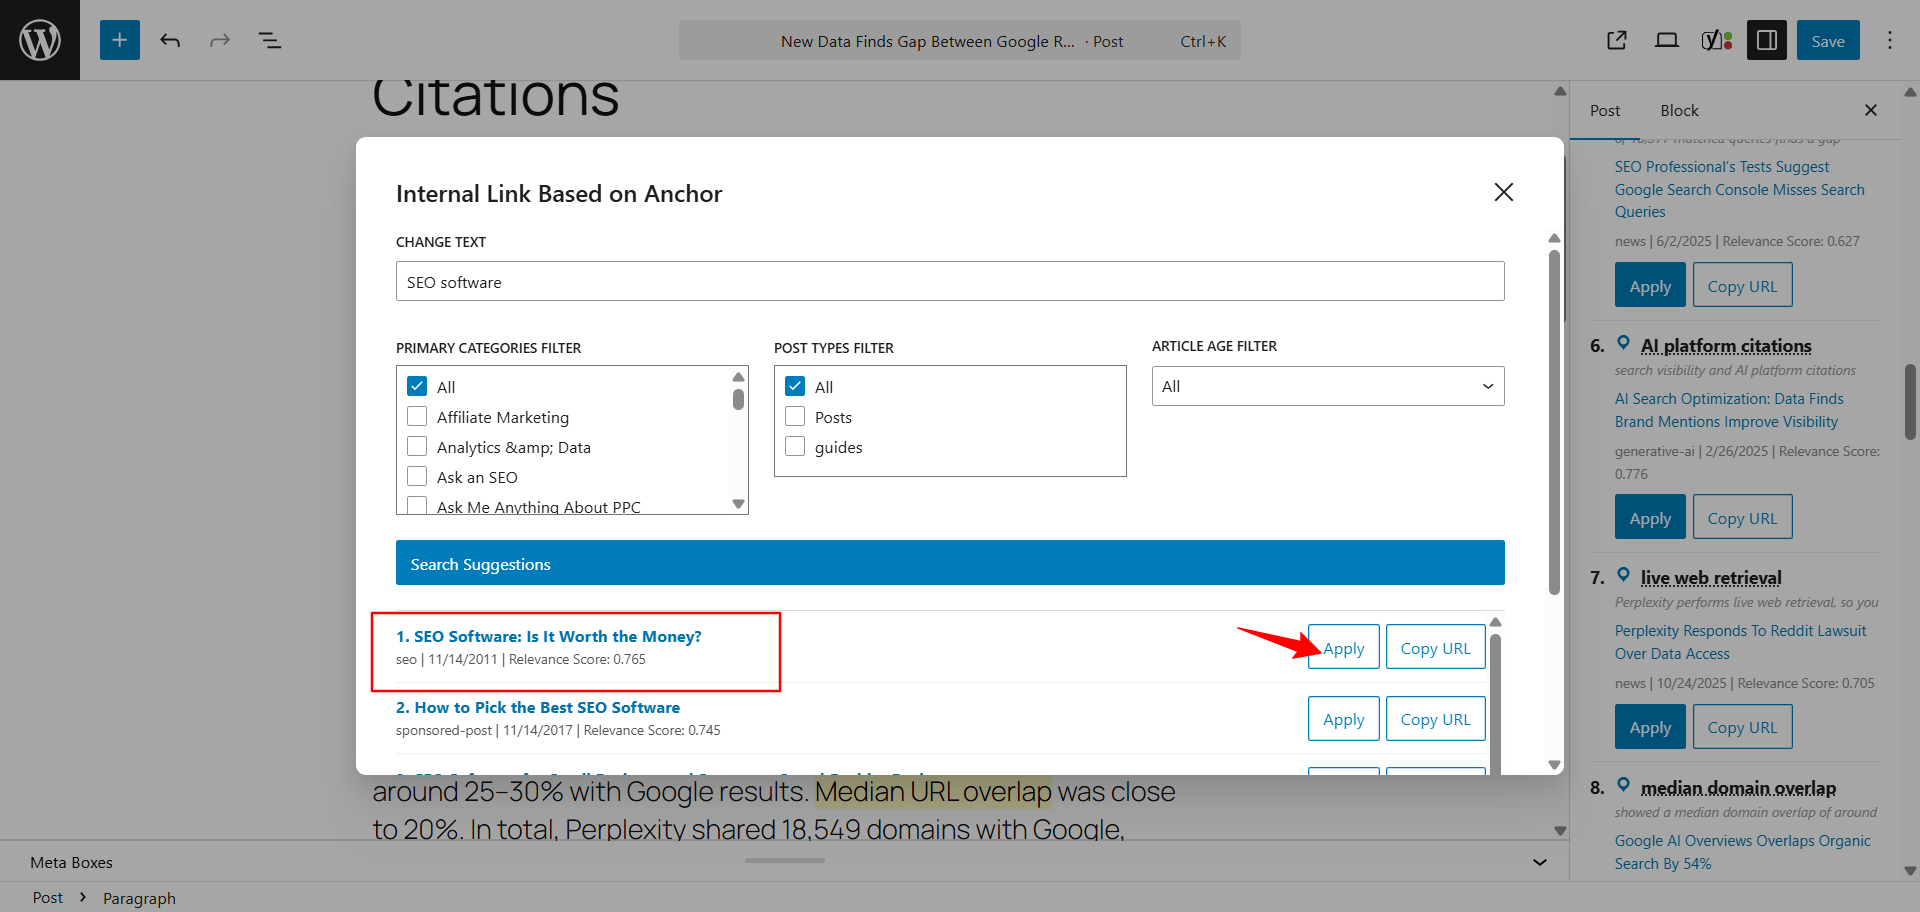The image size is (1920, 912).
Task: Toggle the settings sidebar panel icon
Action: point(1766,40)
